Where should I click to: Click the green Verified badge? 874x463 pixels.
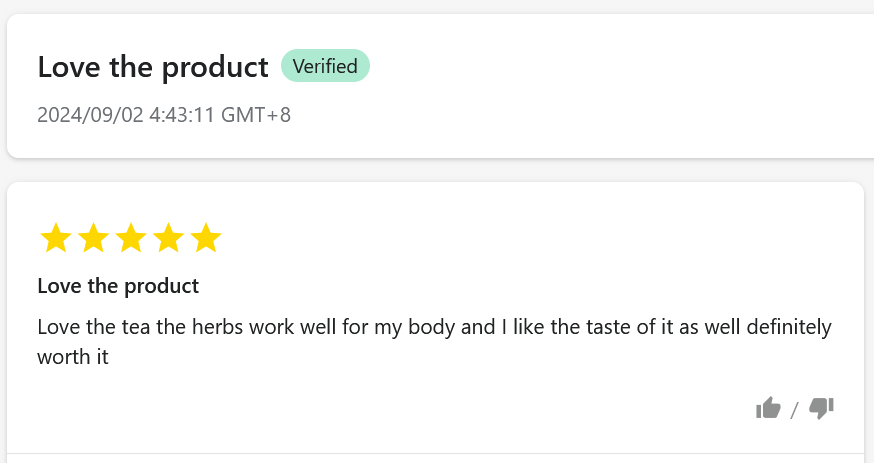[x=325, y=66]
